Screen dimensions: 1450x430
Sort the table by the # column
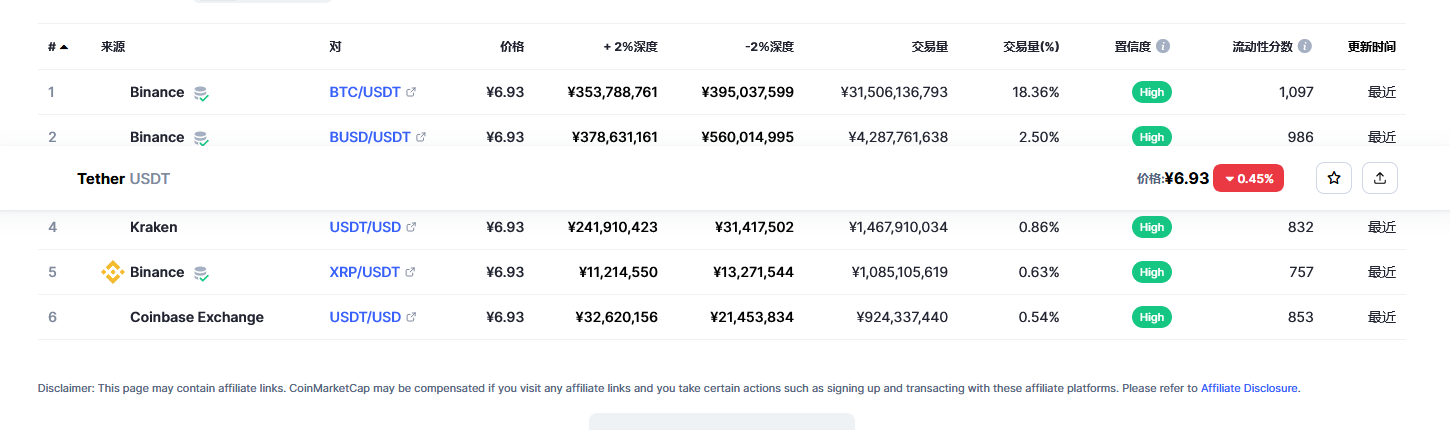[57, 47]
